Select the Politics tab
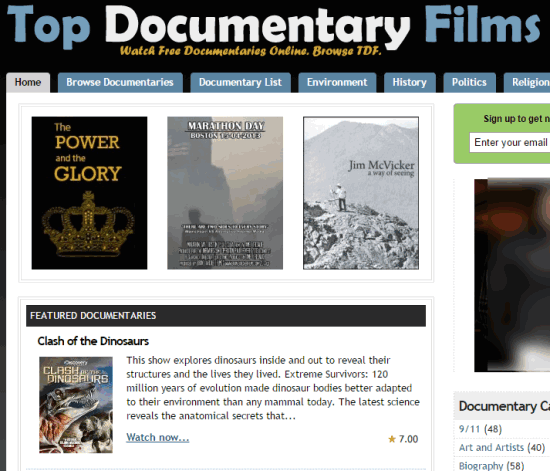Viewport: 550px width, 471px height. click(x=469, y=83)
